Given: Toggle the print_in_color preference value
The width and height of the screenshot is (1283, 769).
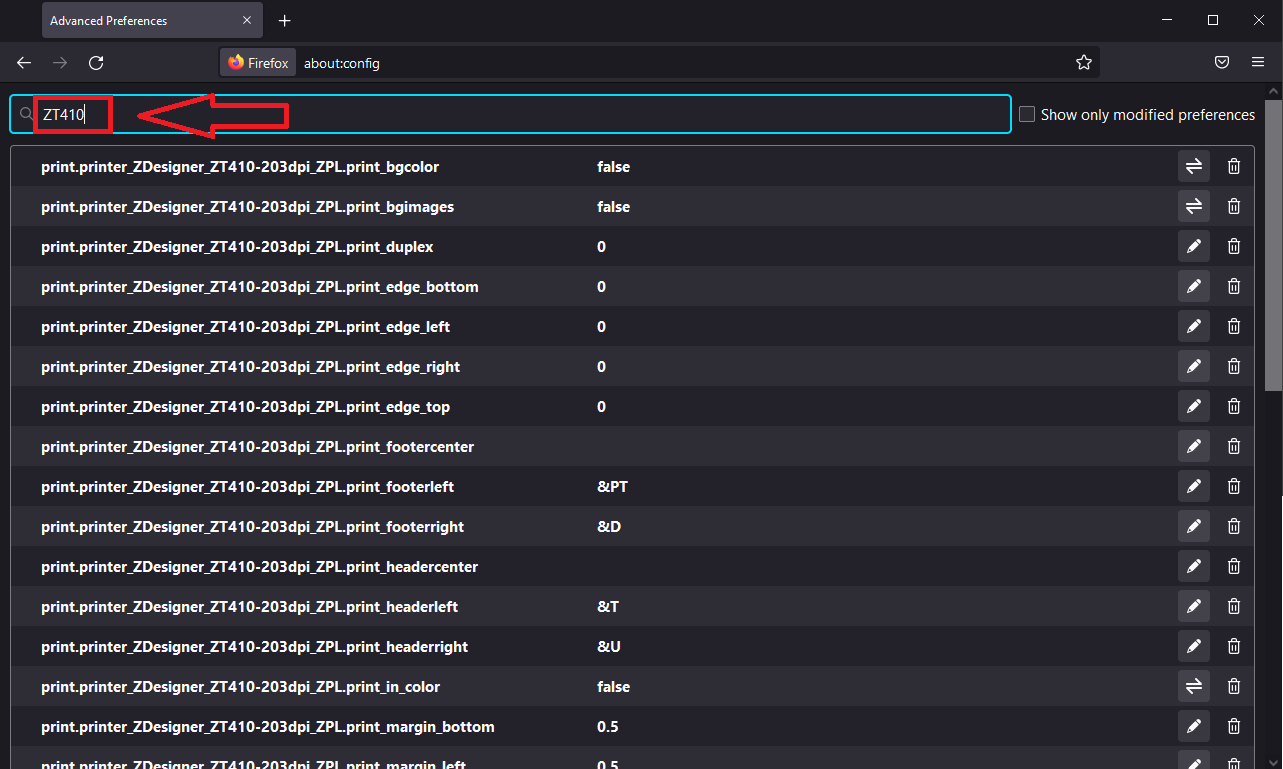Looking at the screenshot, I should (x=1193, y=686).
